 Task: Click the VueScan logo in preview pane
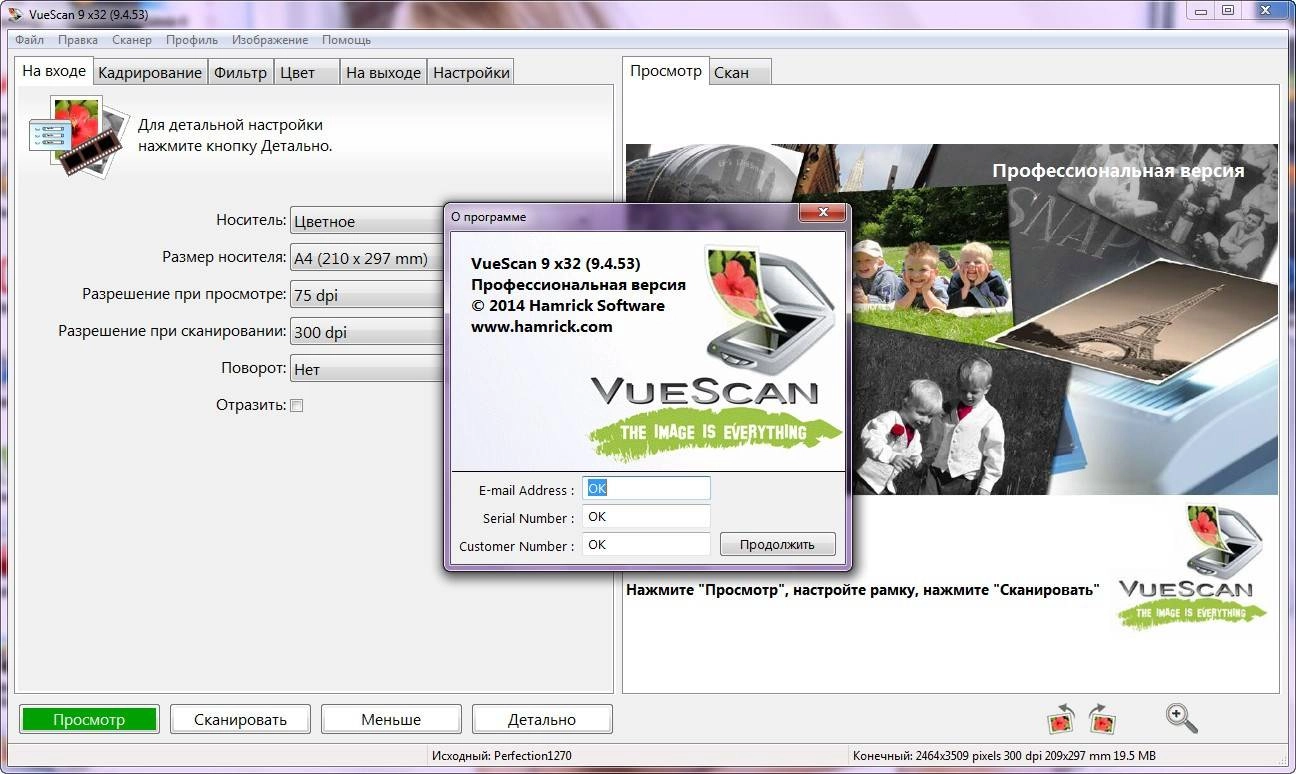coord(1192,568)
